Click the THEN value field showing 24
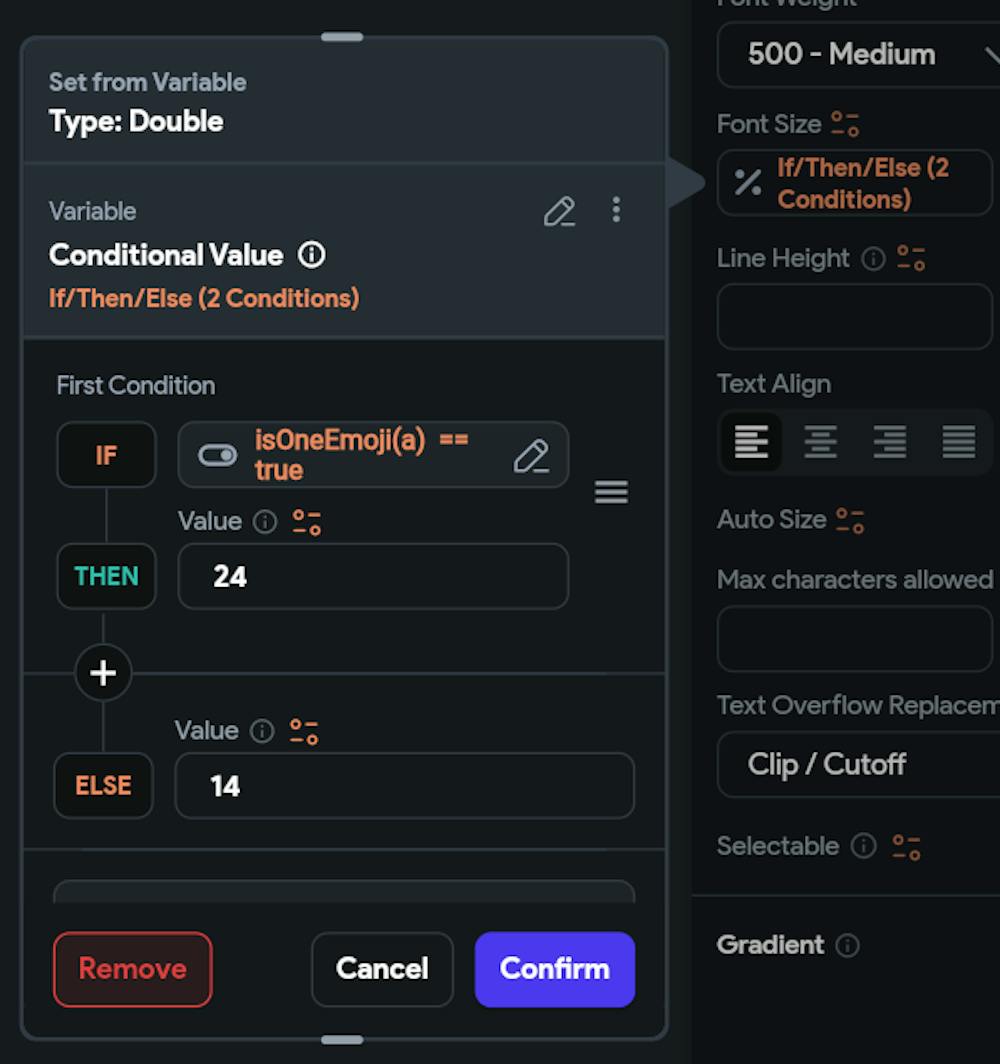1000x1064 pixels. pos(372,576)
